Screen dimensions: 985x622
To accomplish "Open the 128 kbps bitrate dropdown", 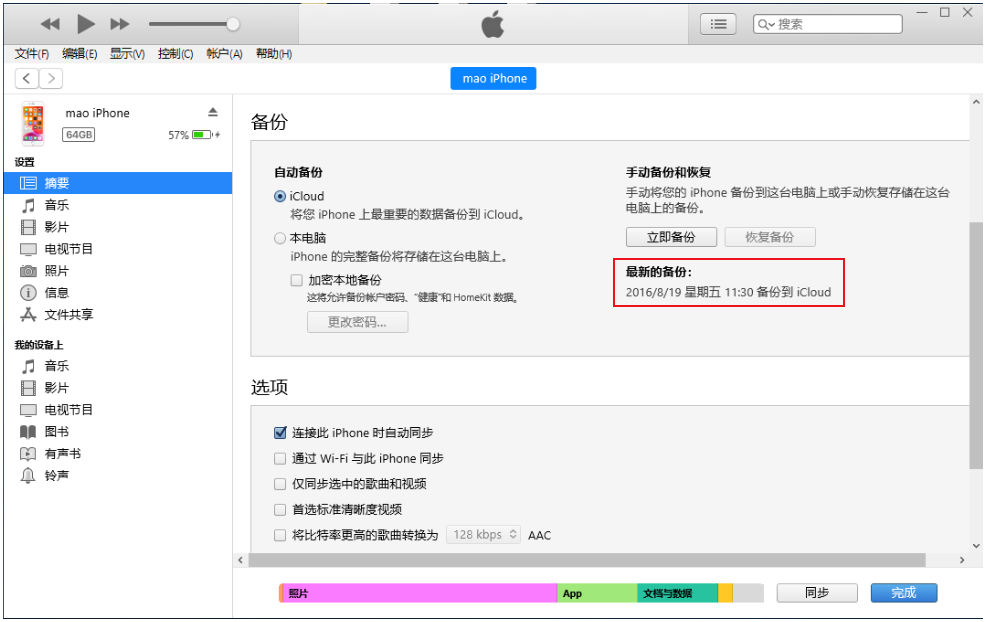I will [x=483, y=535].
